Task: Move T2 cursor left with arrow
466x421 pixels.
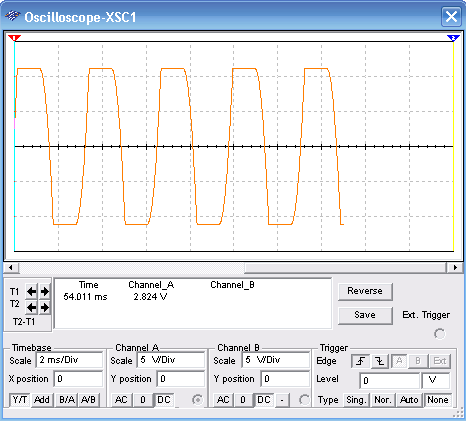Action: (32, 307)
